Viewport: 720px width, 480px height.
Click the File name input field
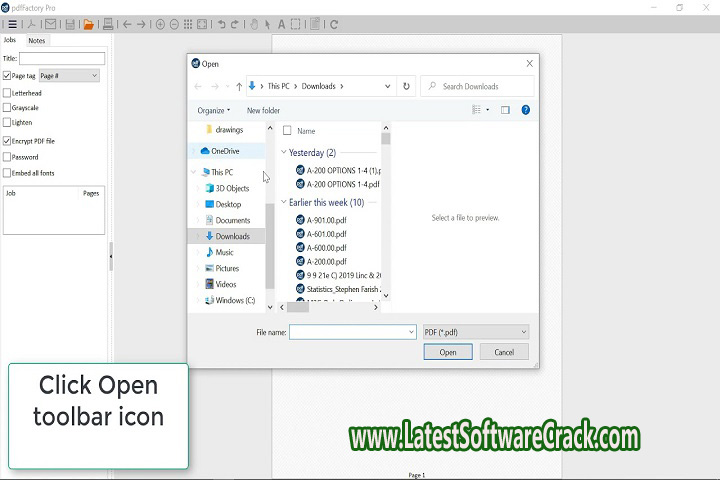(x=352, y=331)
